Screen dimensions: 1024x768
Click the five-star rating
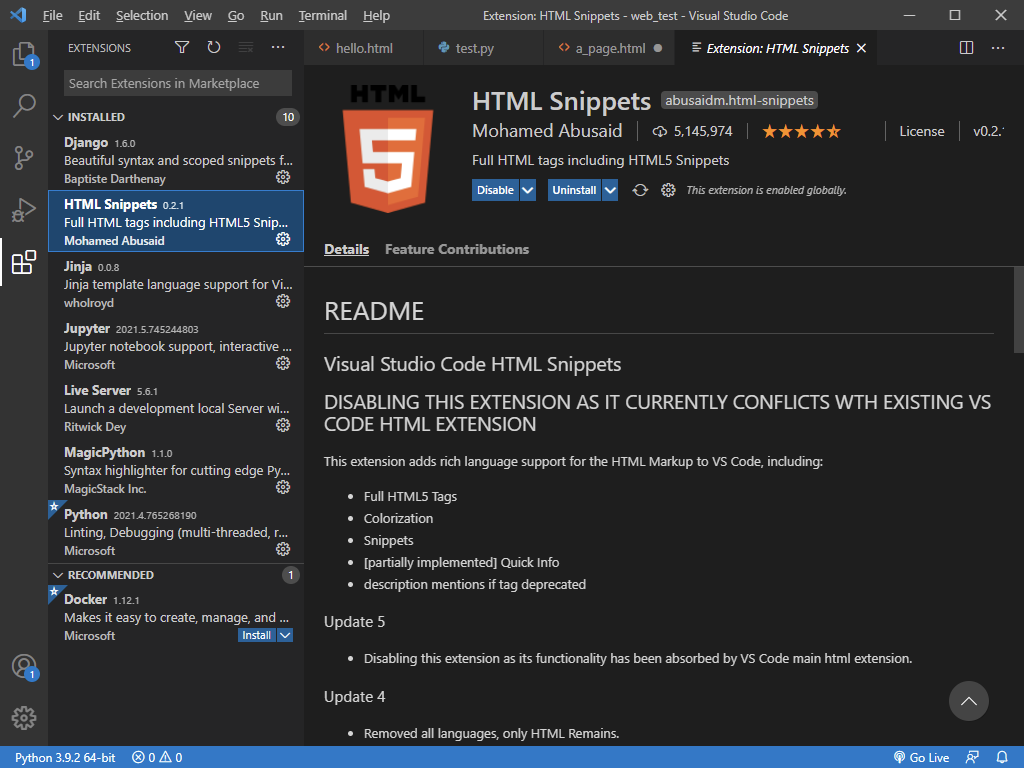point(801,131)
